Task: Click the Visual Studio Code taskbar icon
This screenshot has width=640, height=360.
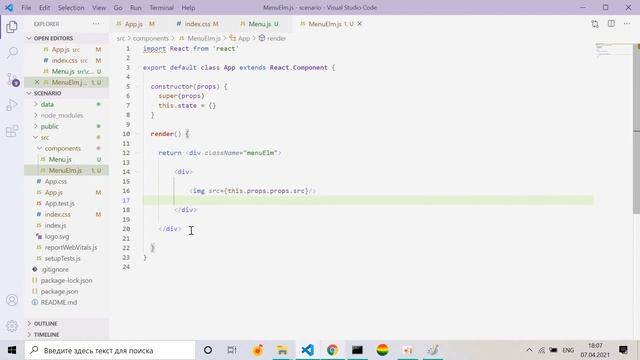Action: (307, 350)
